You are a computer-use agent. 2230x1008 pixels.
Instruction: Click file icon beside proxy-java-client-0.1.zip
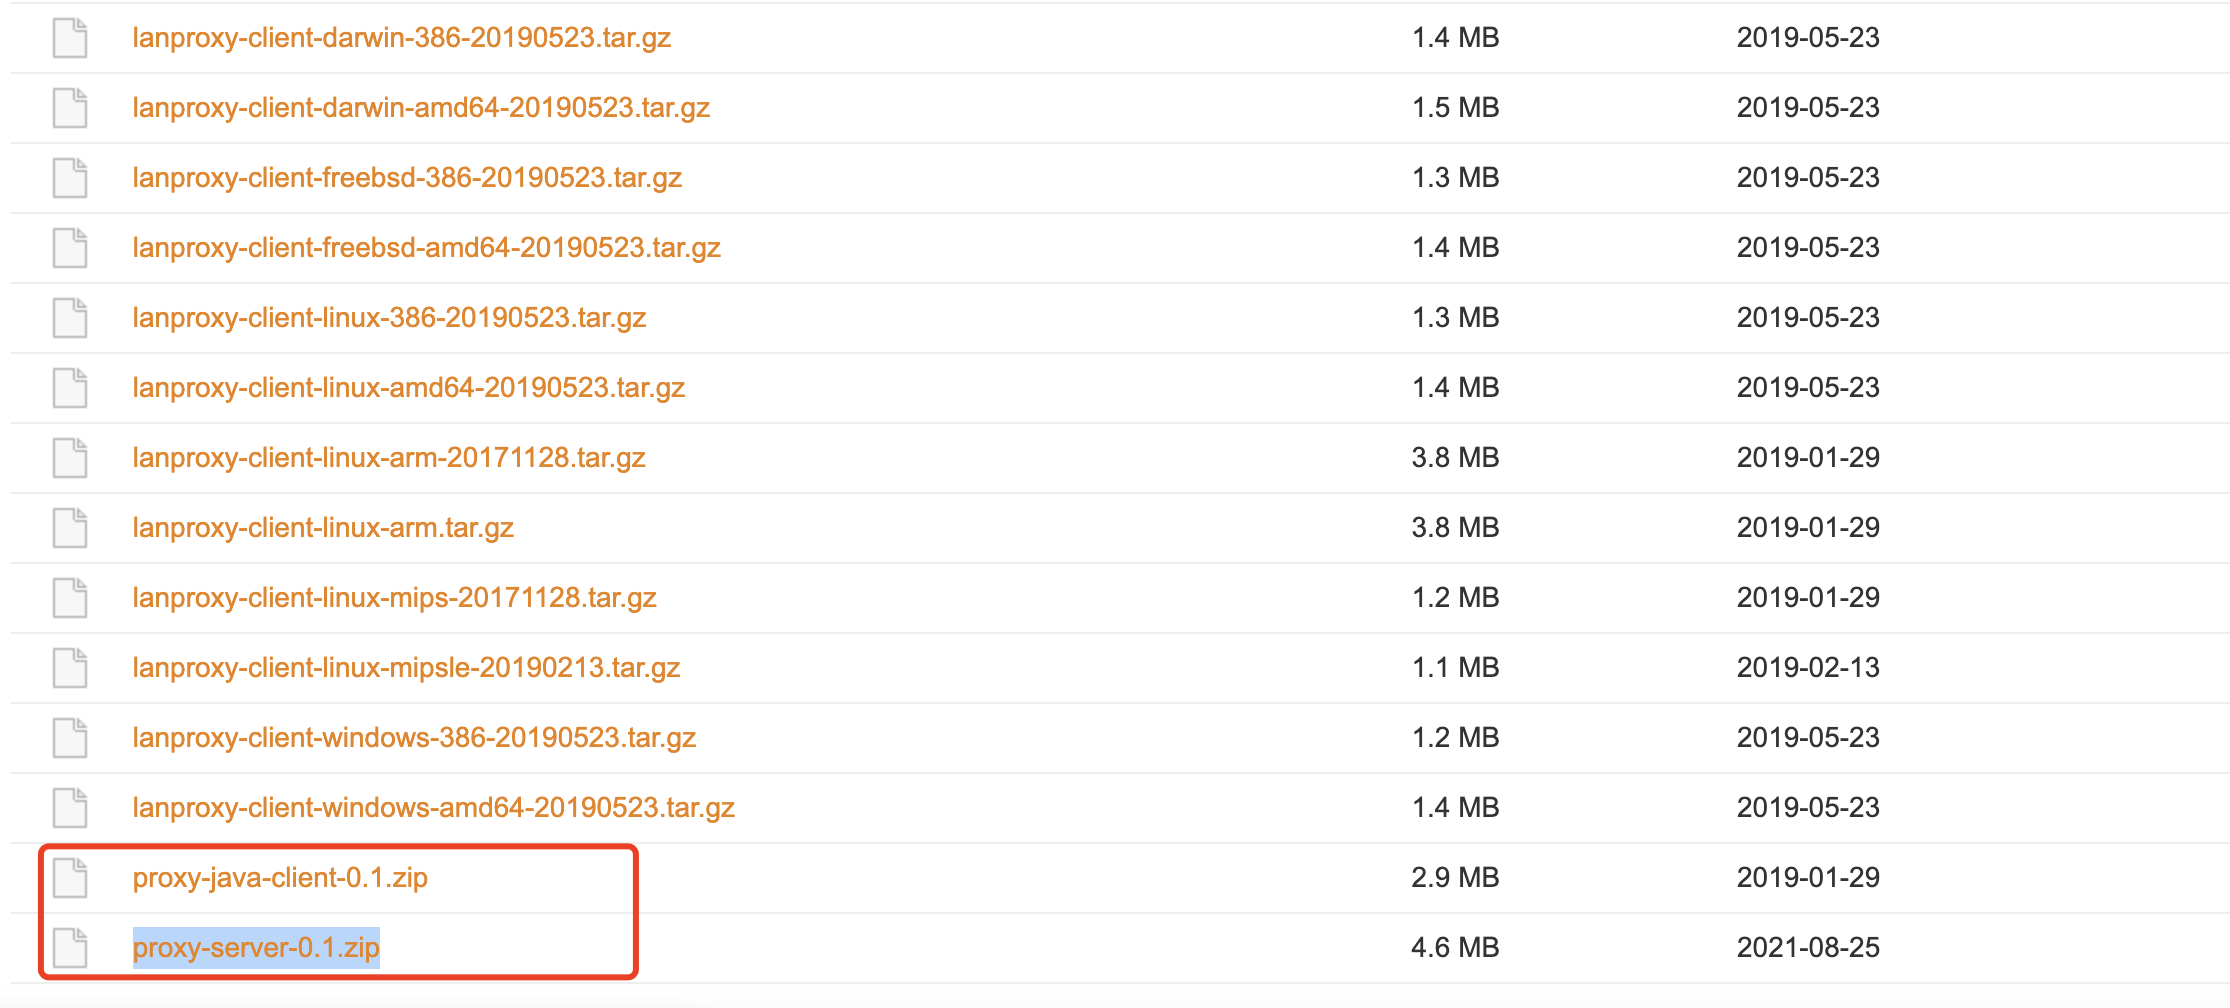point(70,878)
